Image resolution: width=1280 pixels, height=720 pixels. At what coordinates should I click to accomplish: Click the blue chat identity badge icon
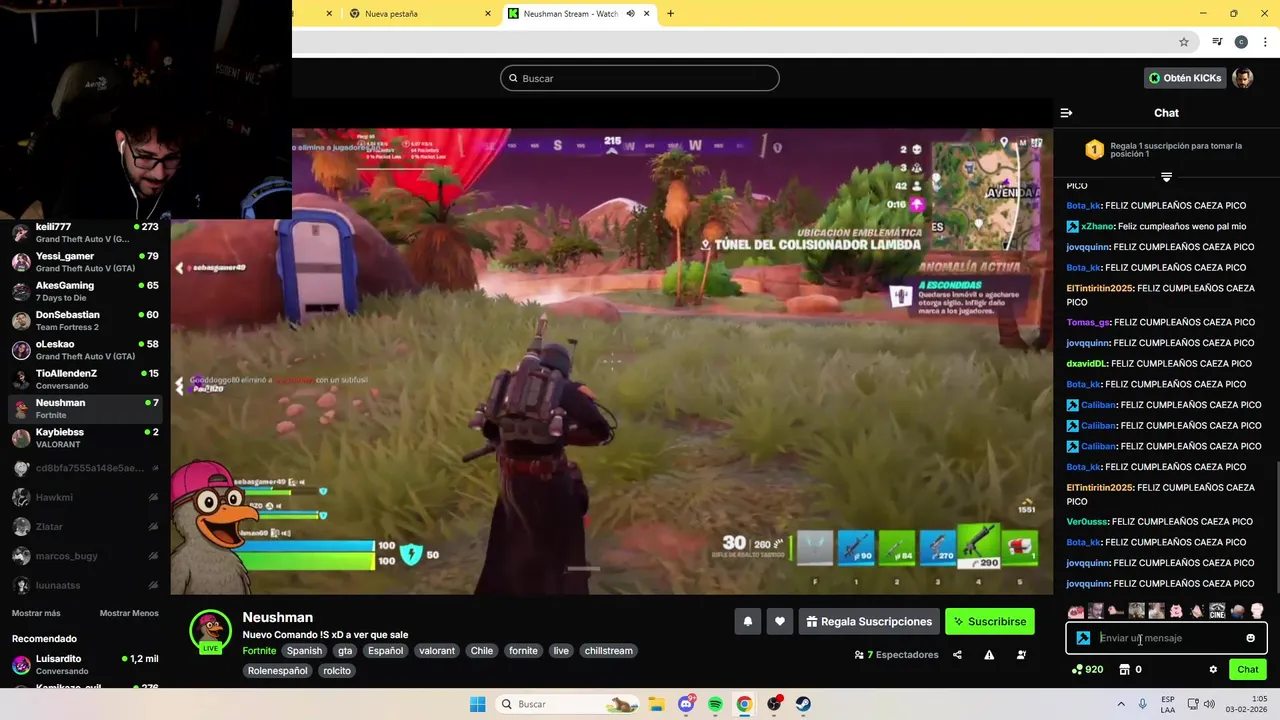[x=1083, y=638]
